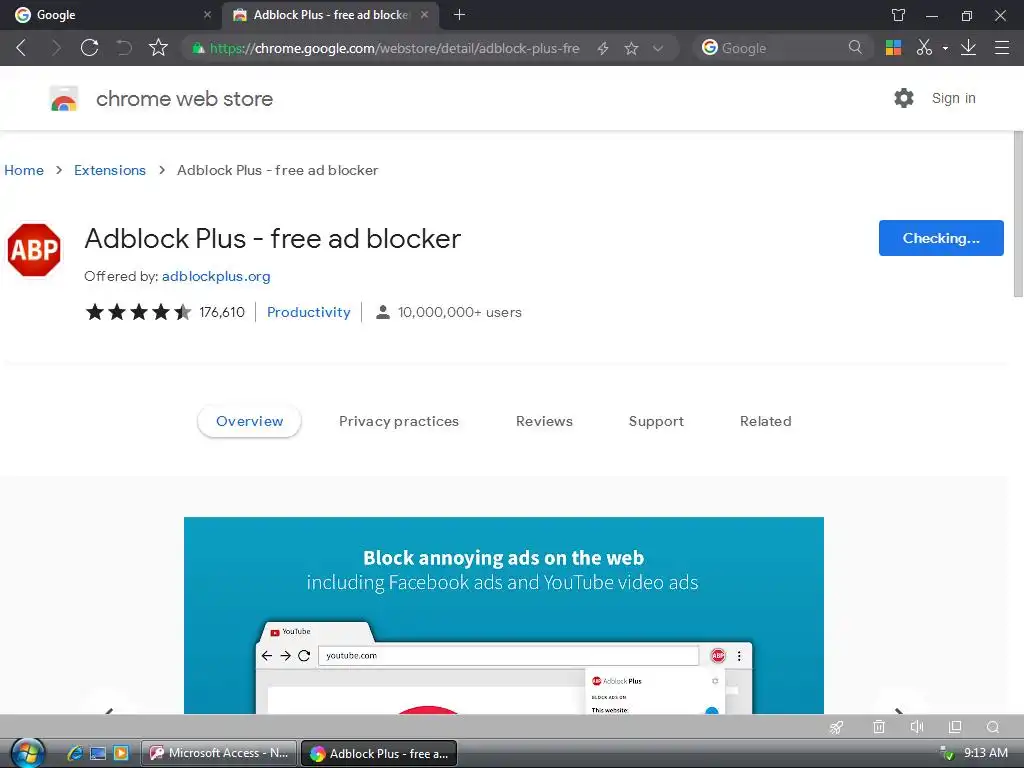Click the green secure lock icon in address bar
The width and height of the screenshot is (1024, 768).
199,48
